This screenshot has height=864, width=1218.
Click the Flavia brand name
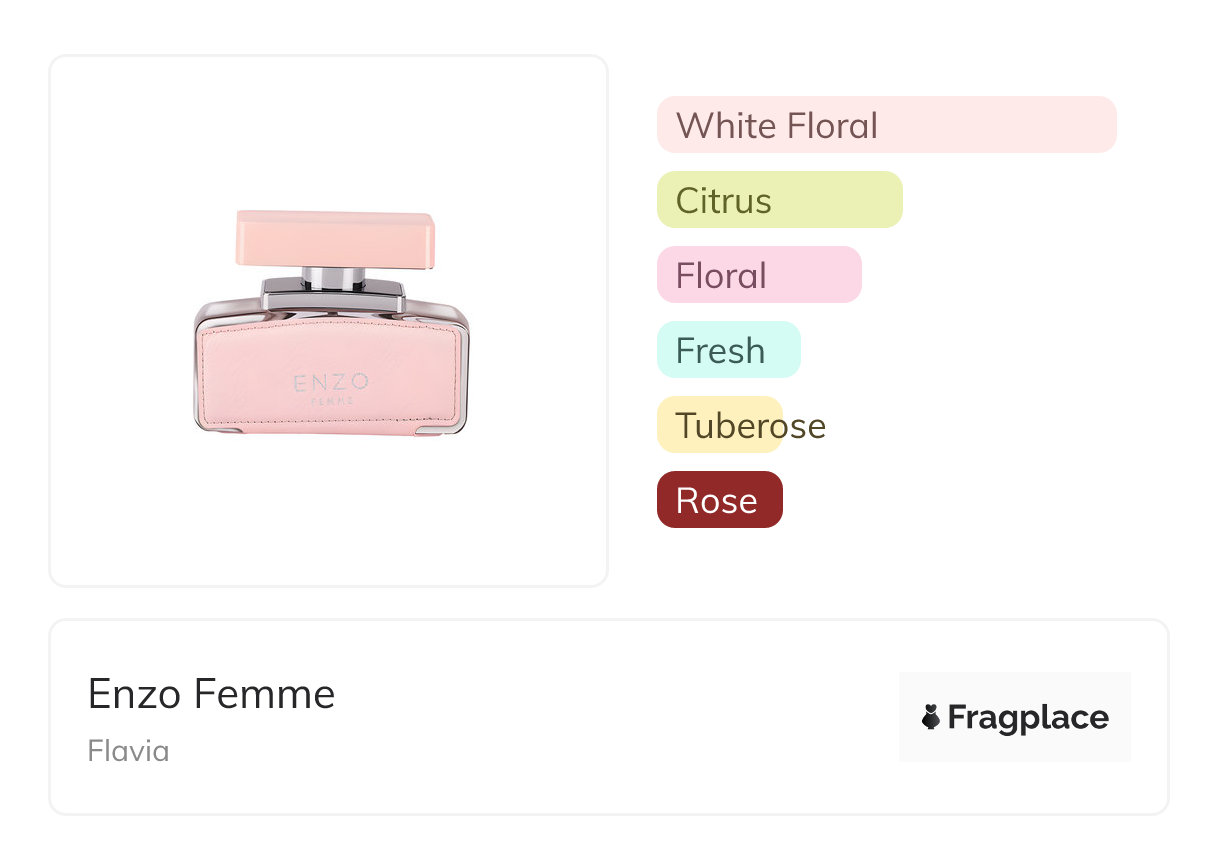tap(128, 751)
